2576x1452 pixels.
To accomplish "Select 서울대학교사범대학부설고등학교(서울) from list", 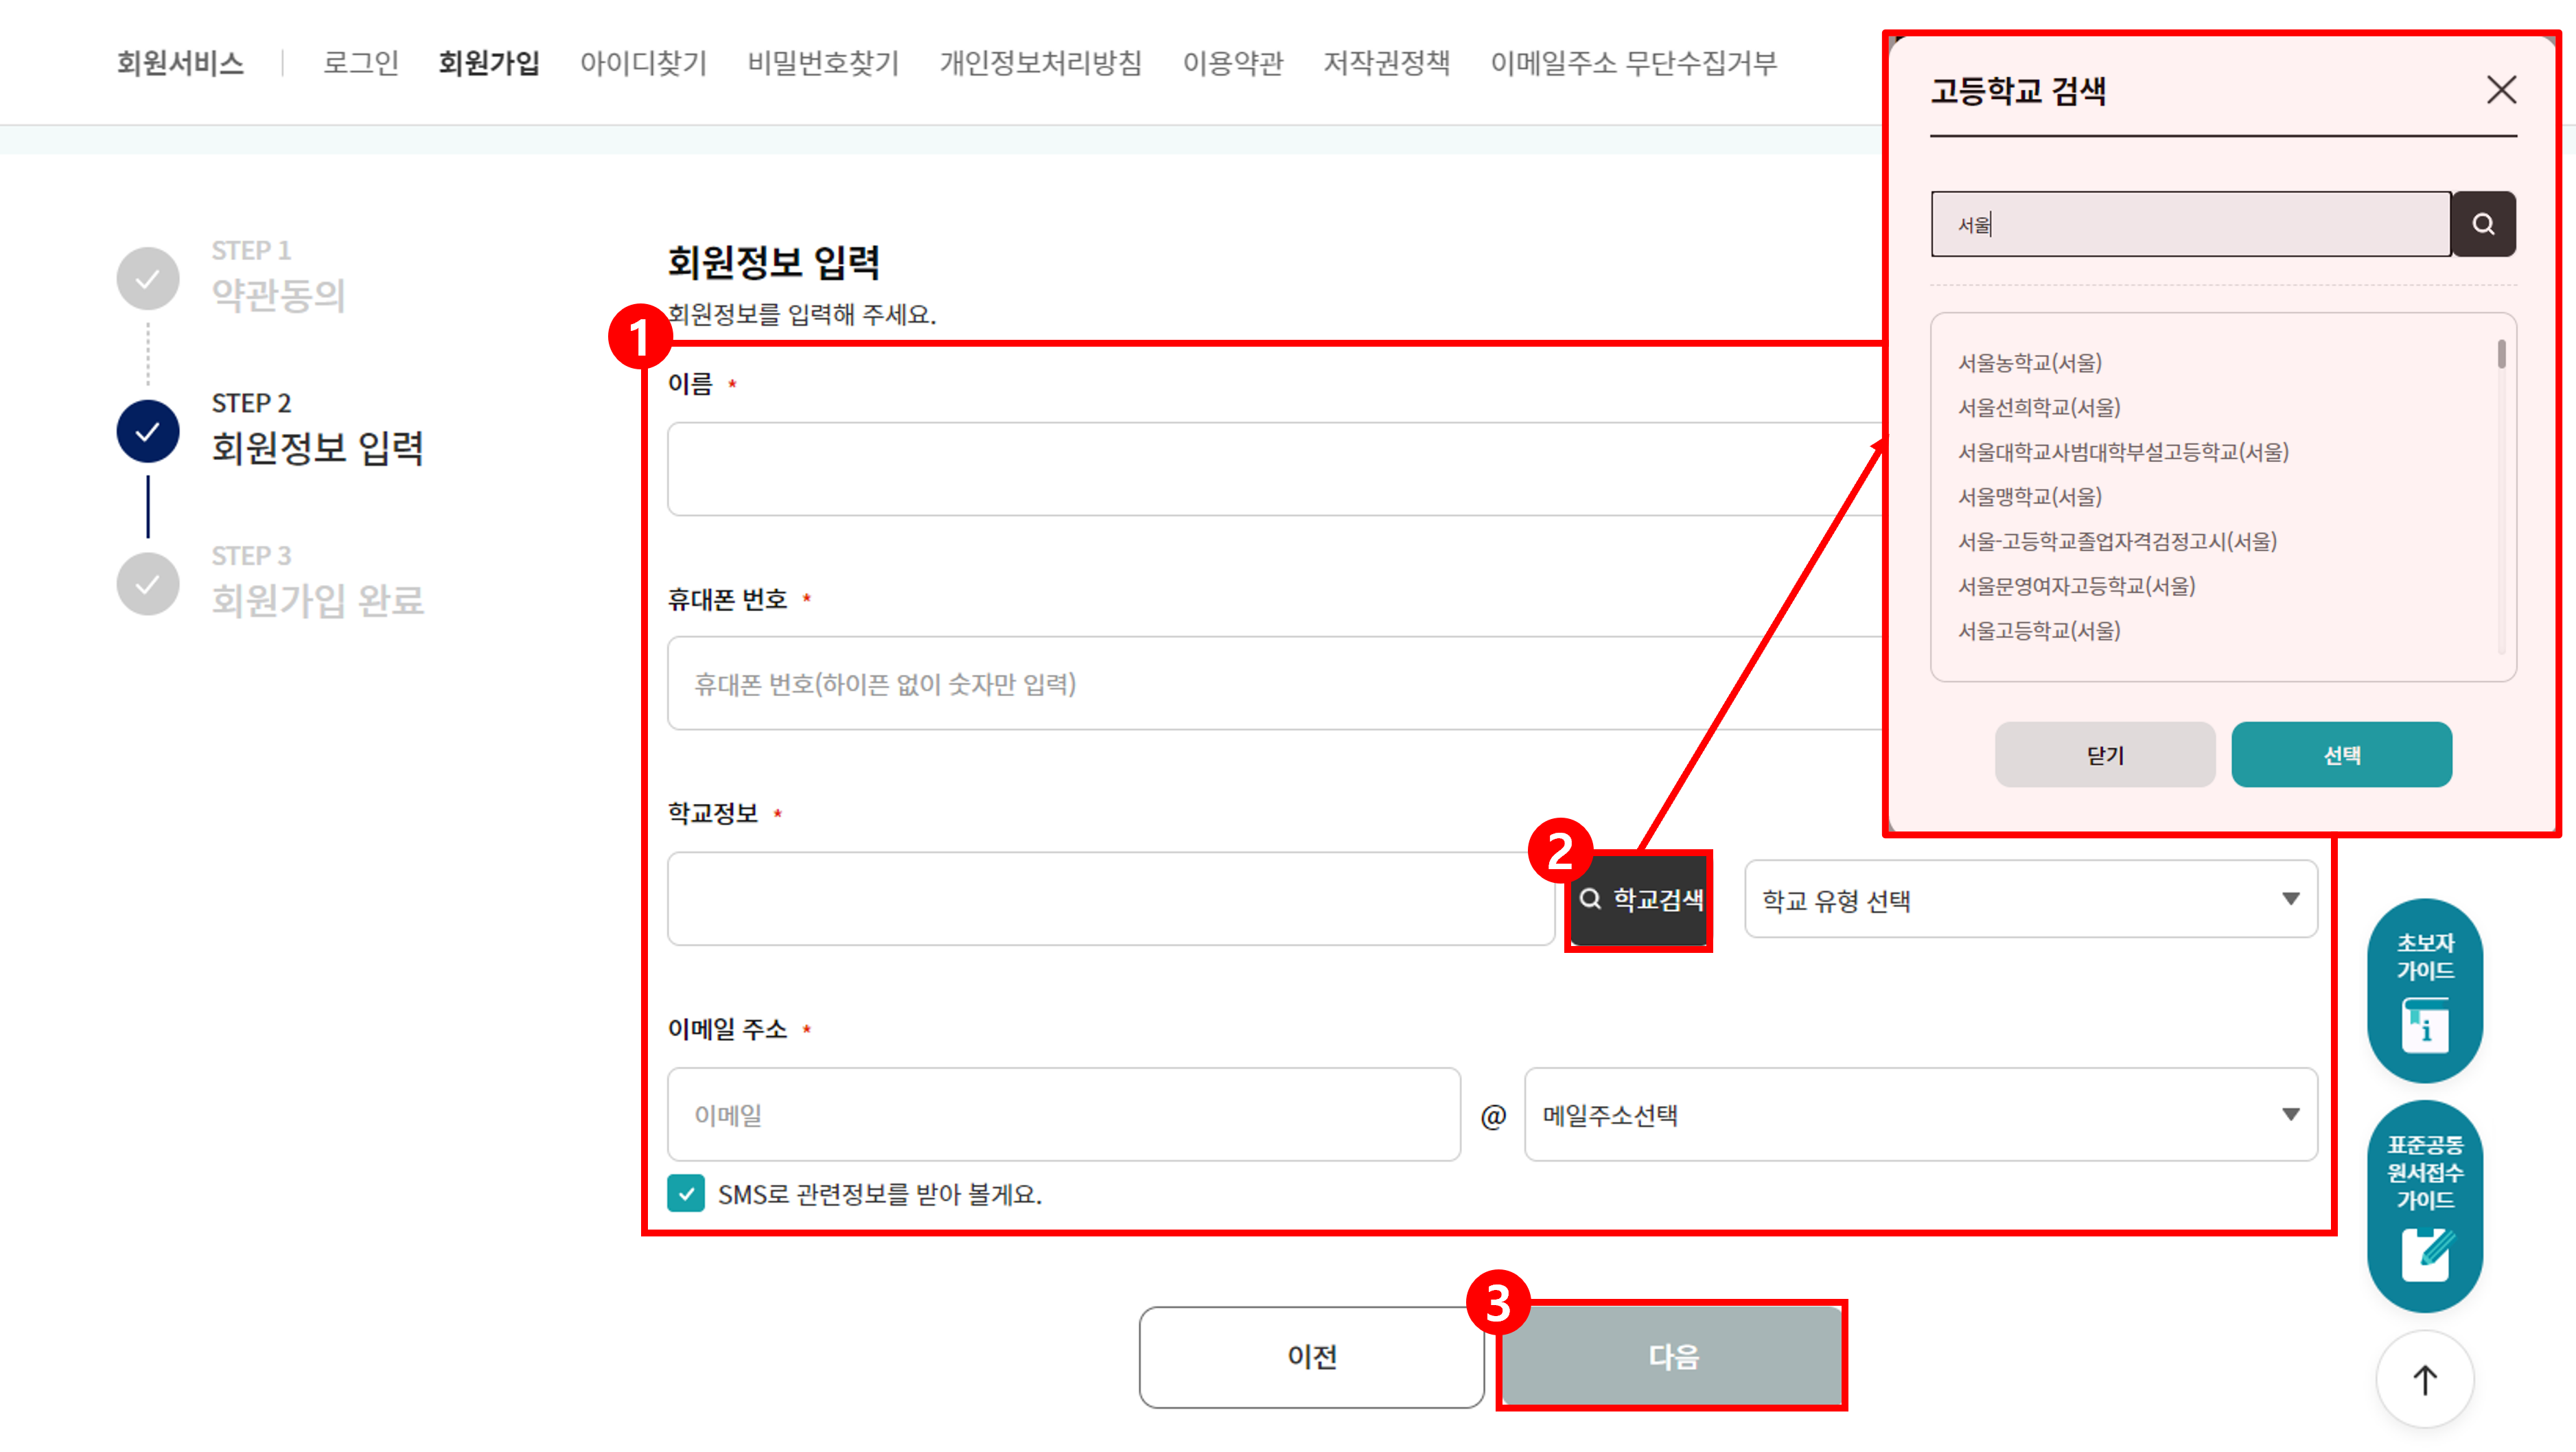I will click(x=2123, y=452).
